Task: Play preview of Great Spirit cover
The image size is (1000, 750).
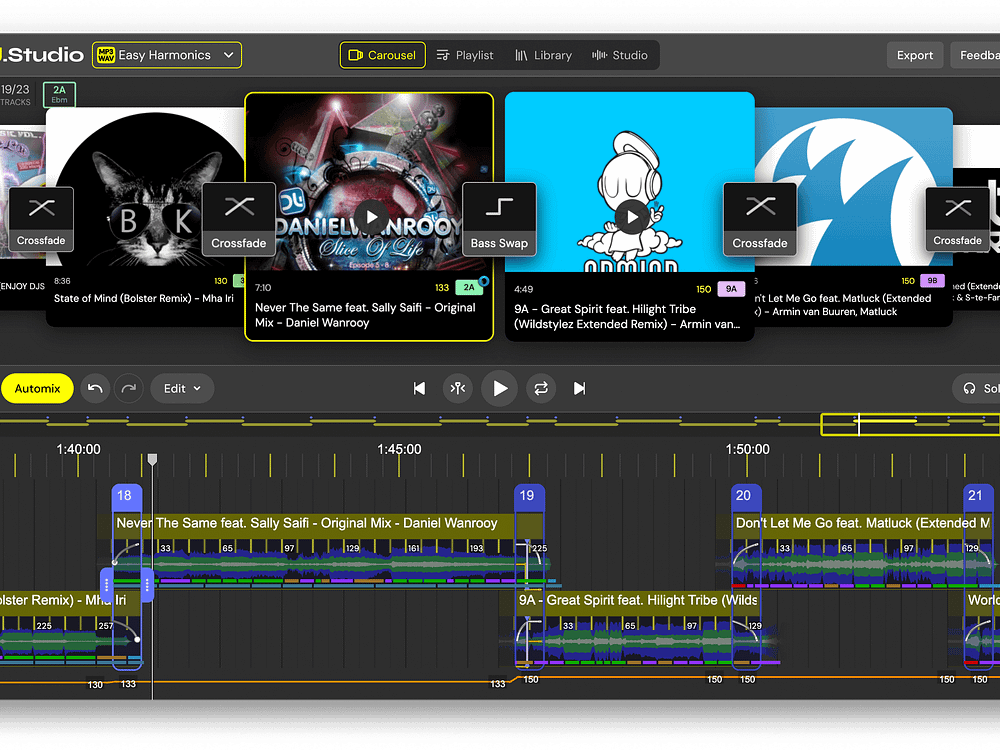Action: point(631,217)
